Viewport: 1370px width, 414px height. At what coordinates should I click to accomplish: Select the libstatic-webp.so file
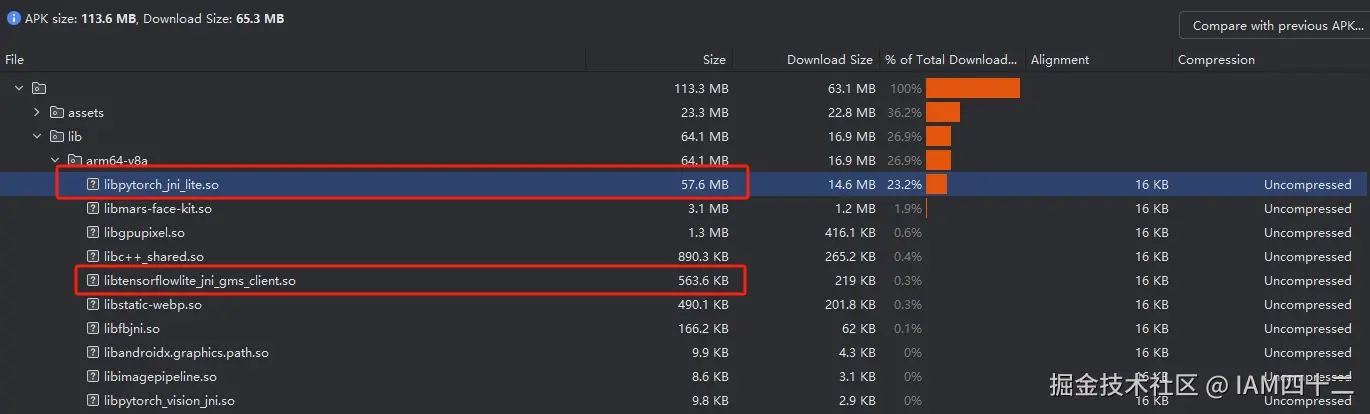(x=152, y=305)
